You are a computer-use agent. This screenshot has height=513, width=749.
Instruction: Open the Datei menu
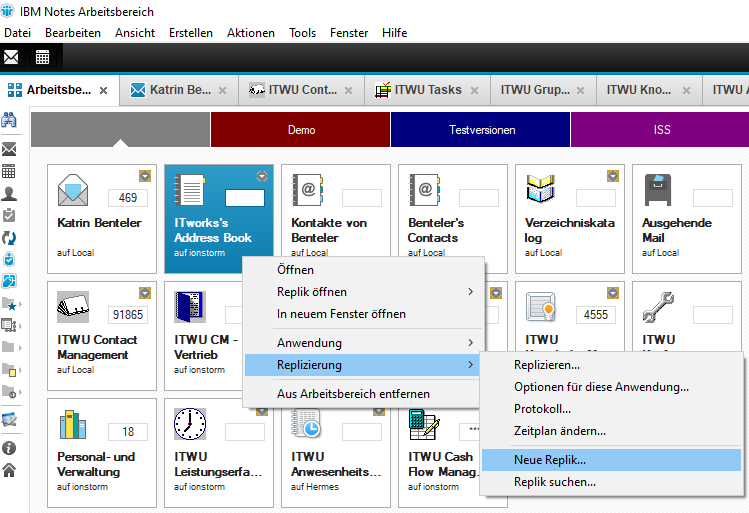[18, 32]
